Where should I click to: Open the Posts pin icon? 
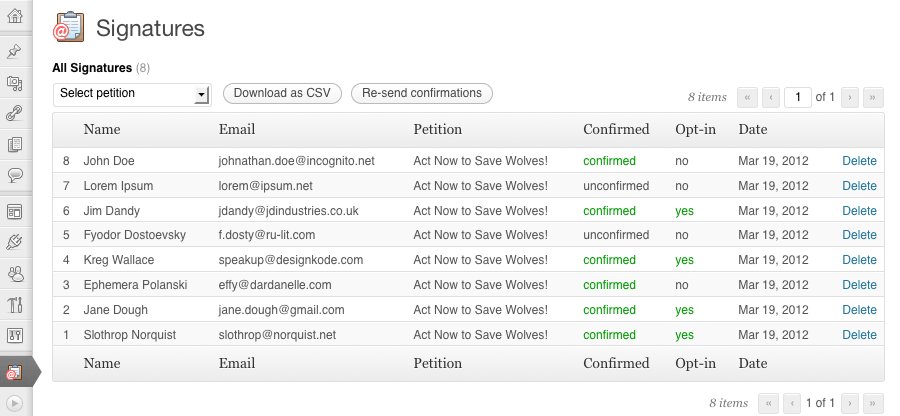[x=15, y=52]
